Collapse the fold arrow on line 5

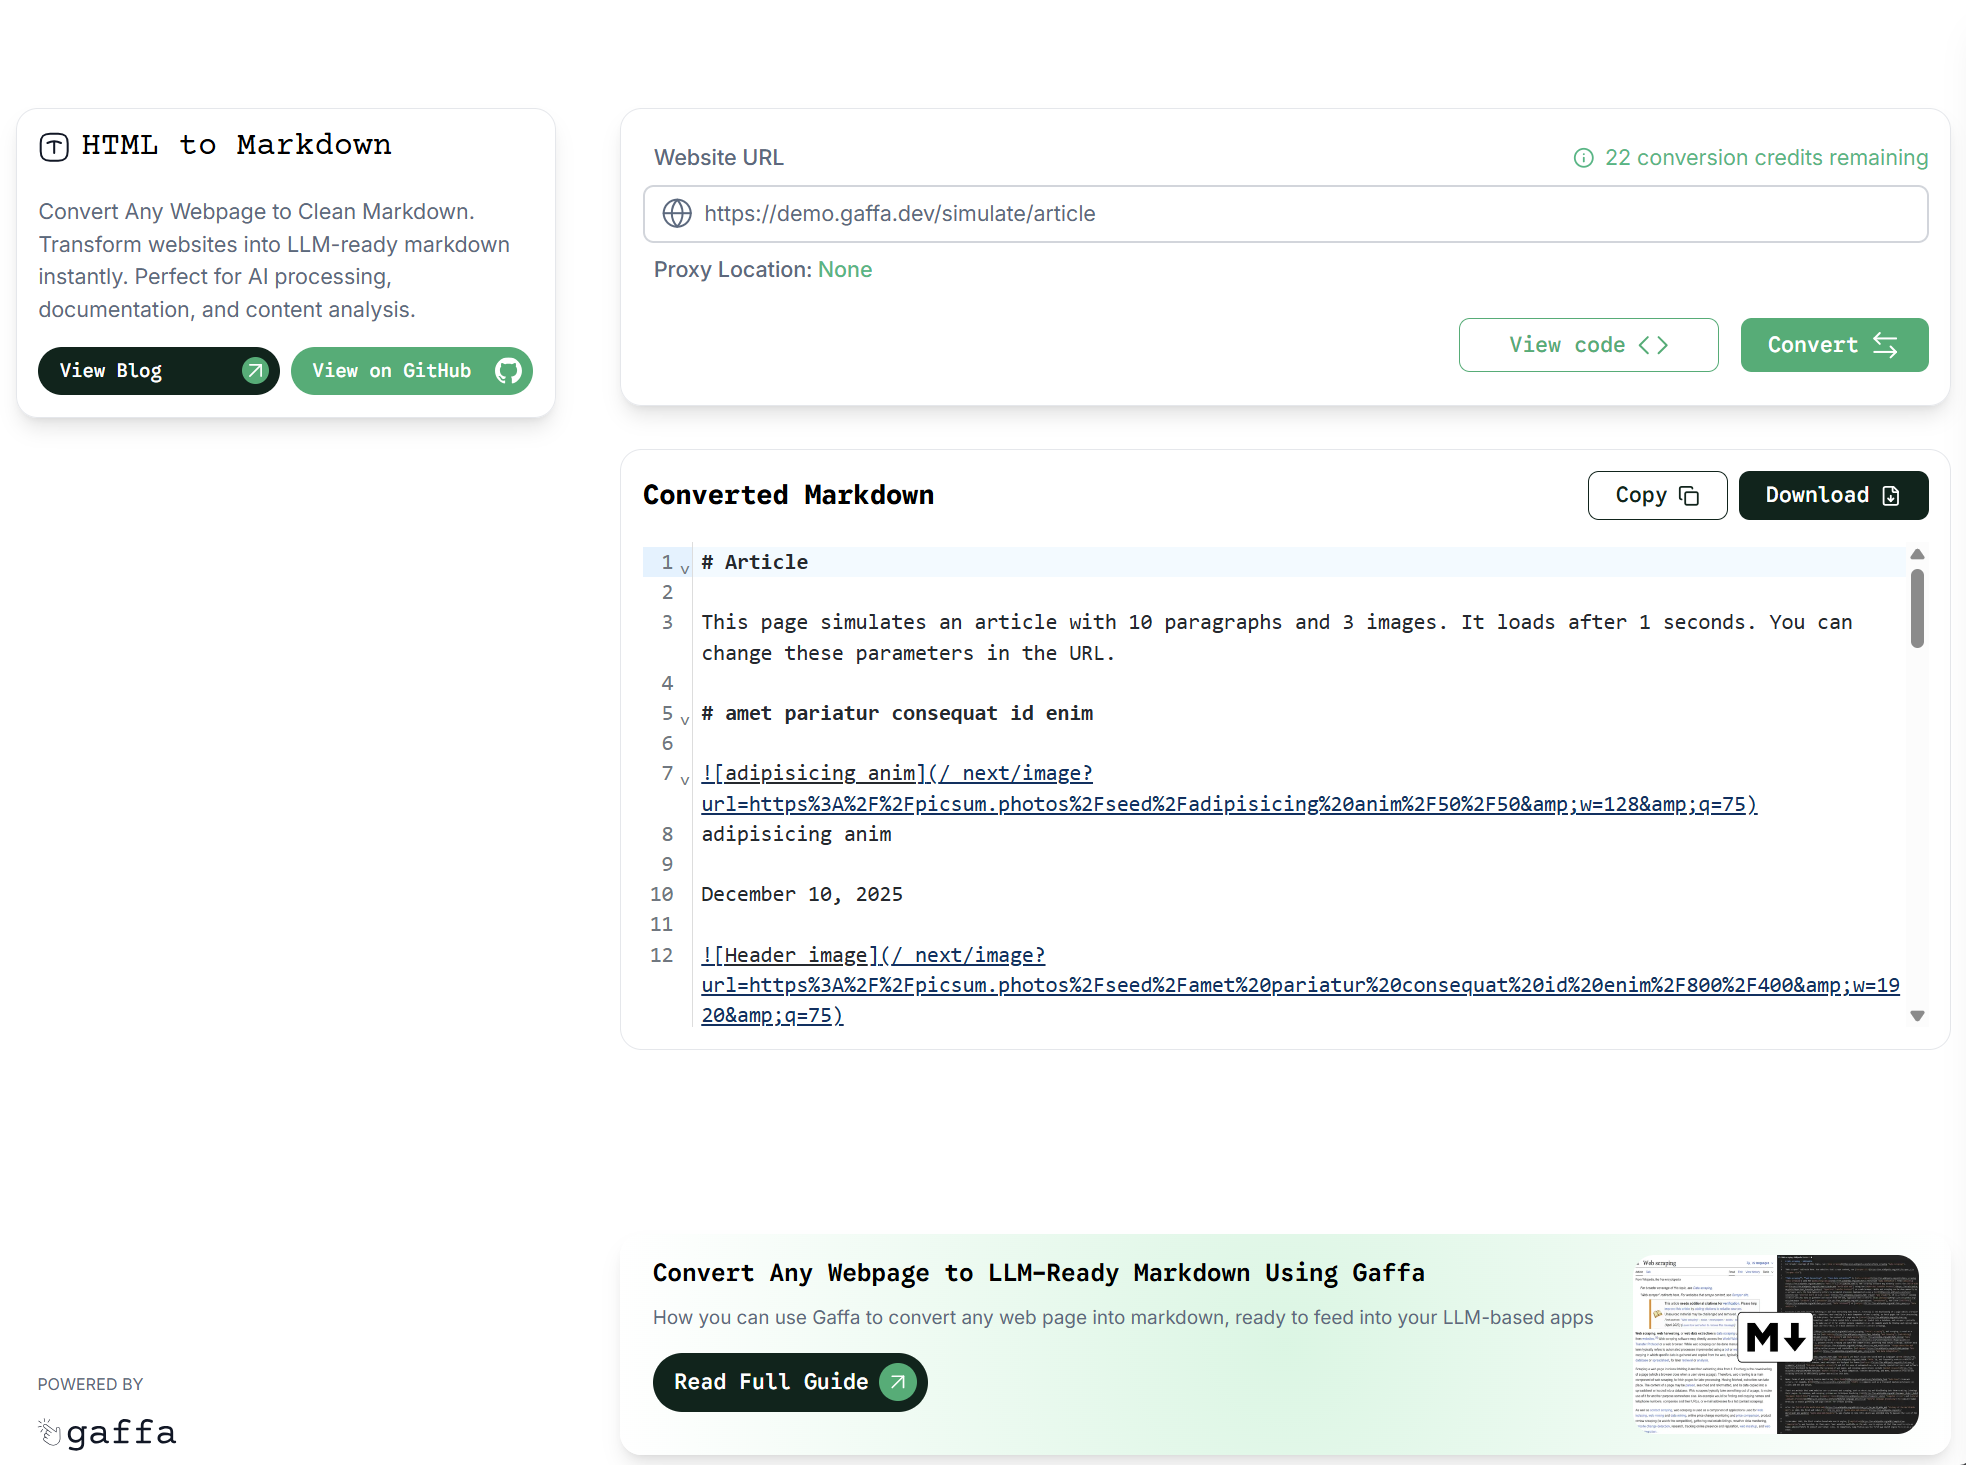coord(685,720)
